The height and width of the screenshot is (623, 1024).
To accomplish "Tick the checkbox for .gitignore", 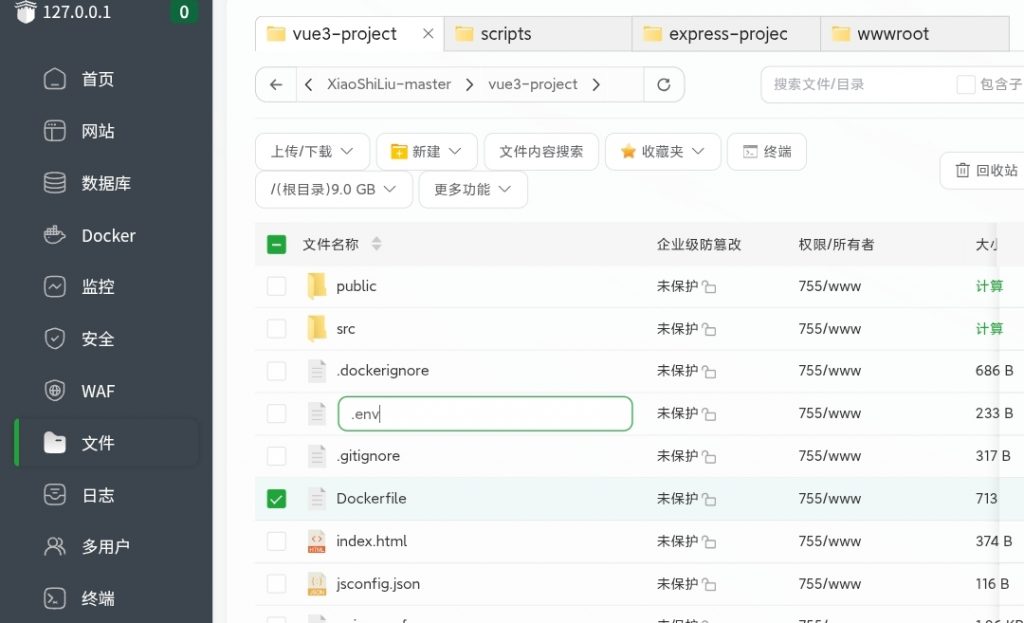I will click(x=276, y=456).
